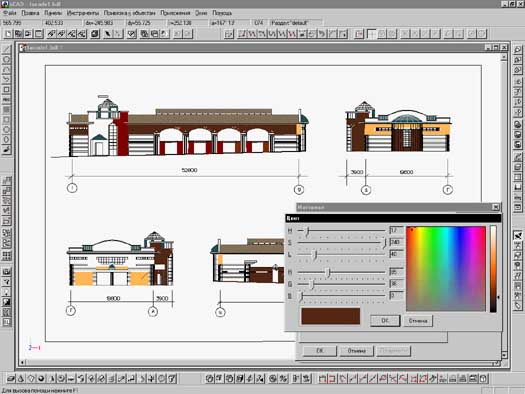Click the percent icon in bottom toolbar
Viewport: 525px width, 394px height.
[x=284, y=379]
